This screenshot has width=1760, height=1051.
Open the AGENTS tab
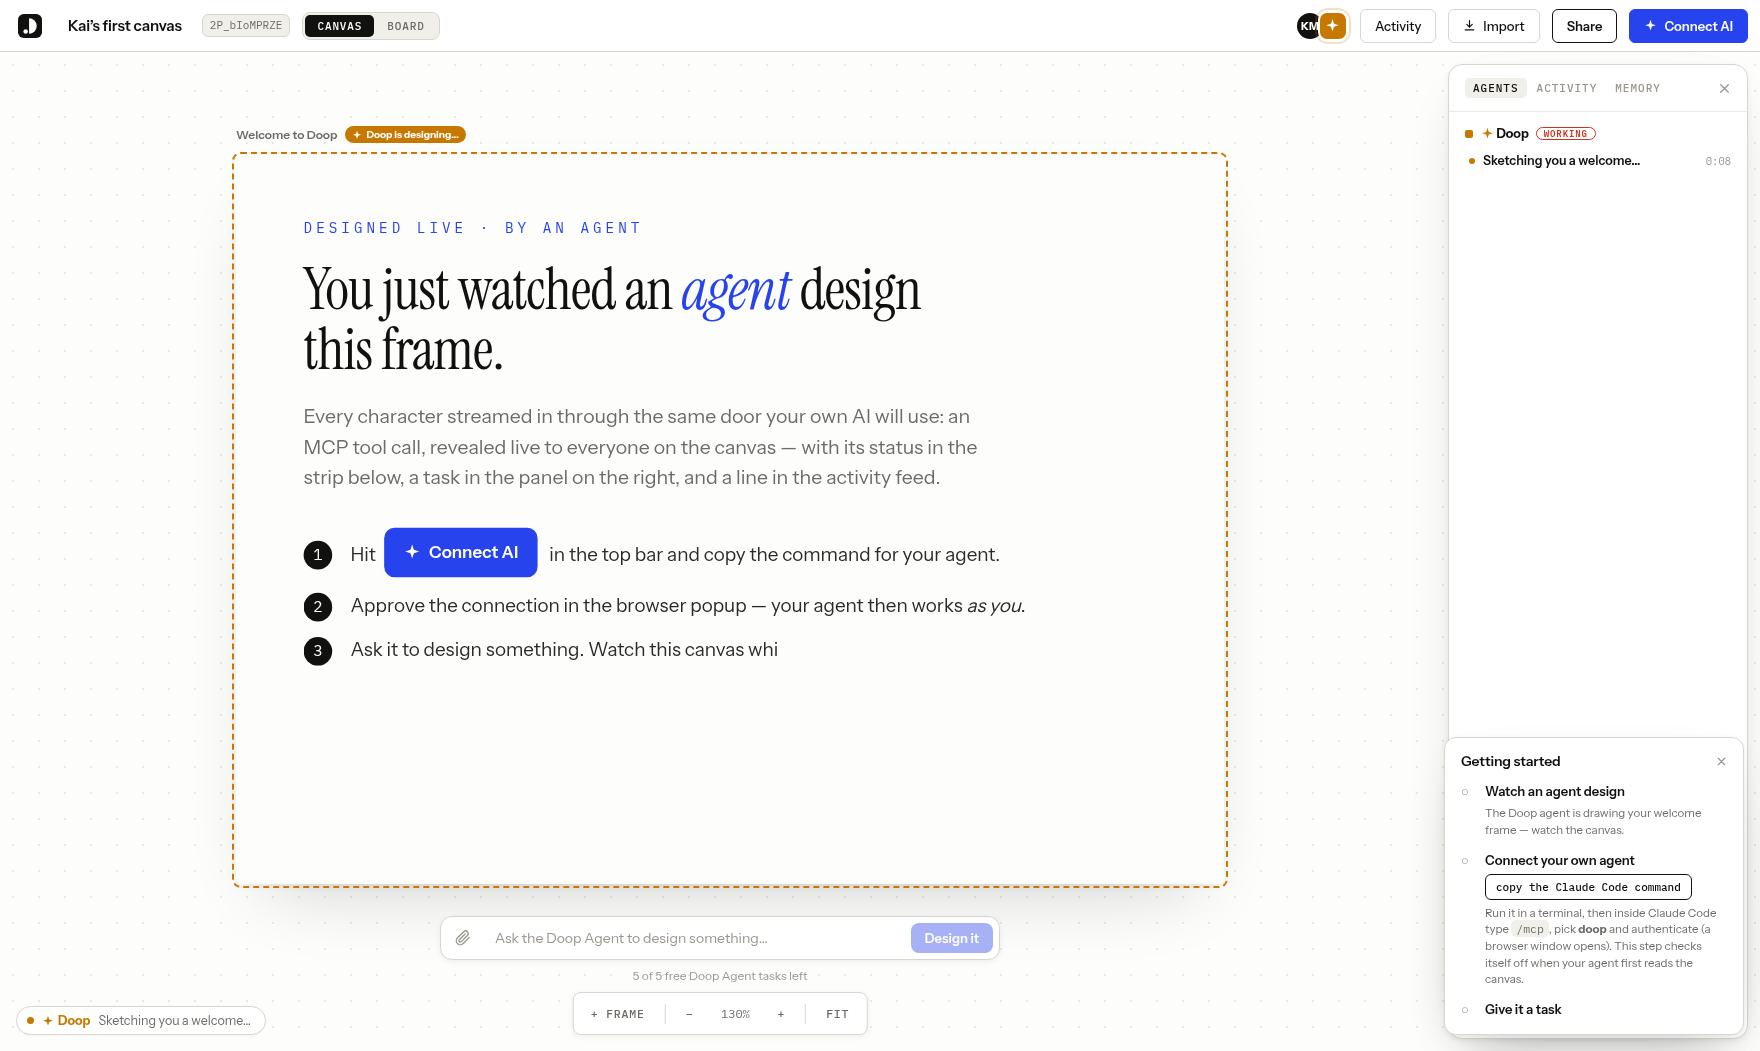pyautogui.click(x=1495, y=88)
